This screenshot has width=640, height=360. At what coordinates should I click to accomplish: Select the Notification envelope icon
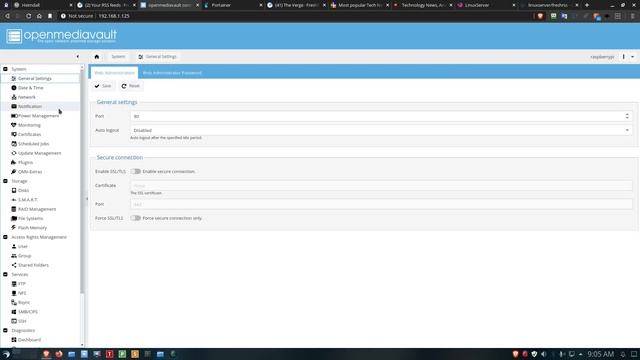14,107
